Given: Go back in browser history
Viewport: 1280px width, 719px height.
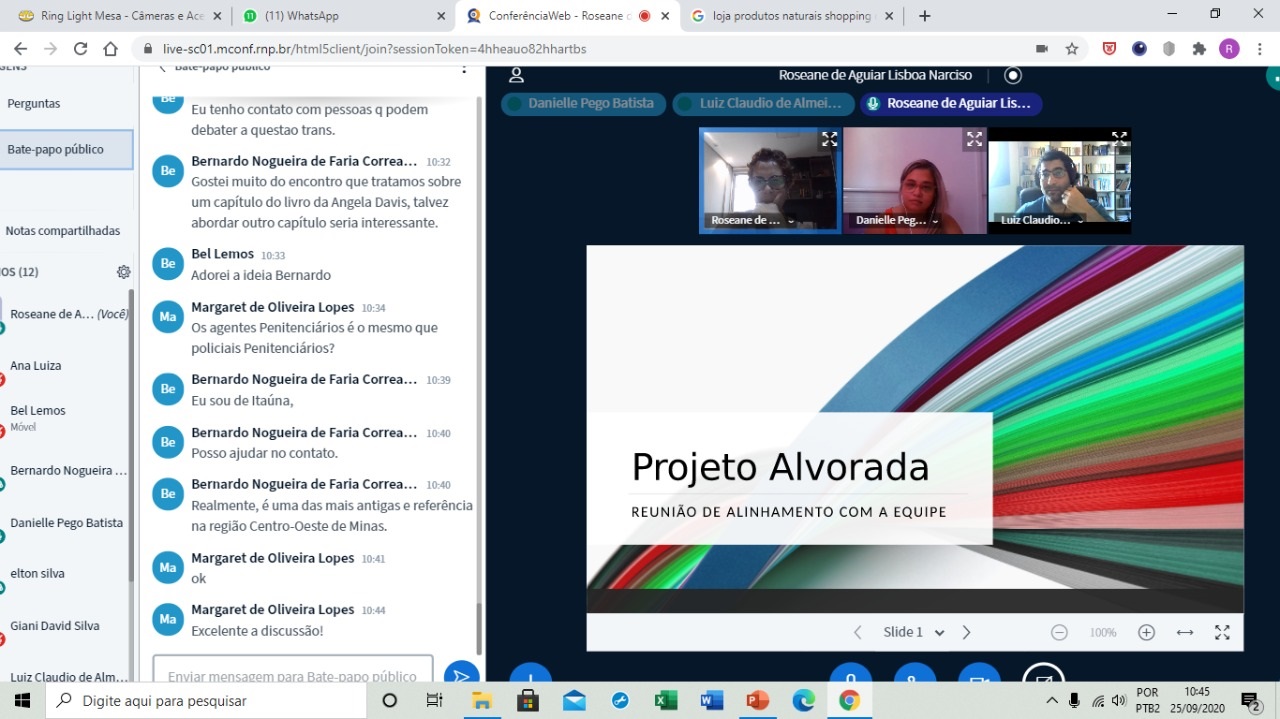Looking at the screenshot, I should coord(20,49).
